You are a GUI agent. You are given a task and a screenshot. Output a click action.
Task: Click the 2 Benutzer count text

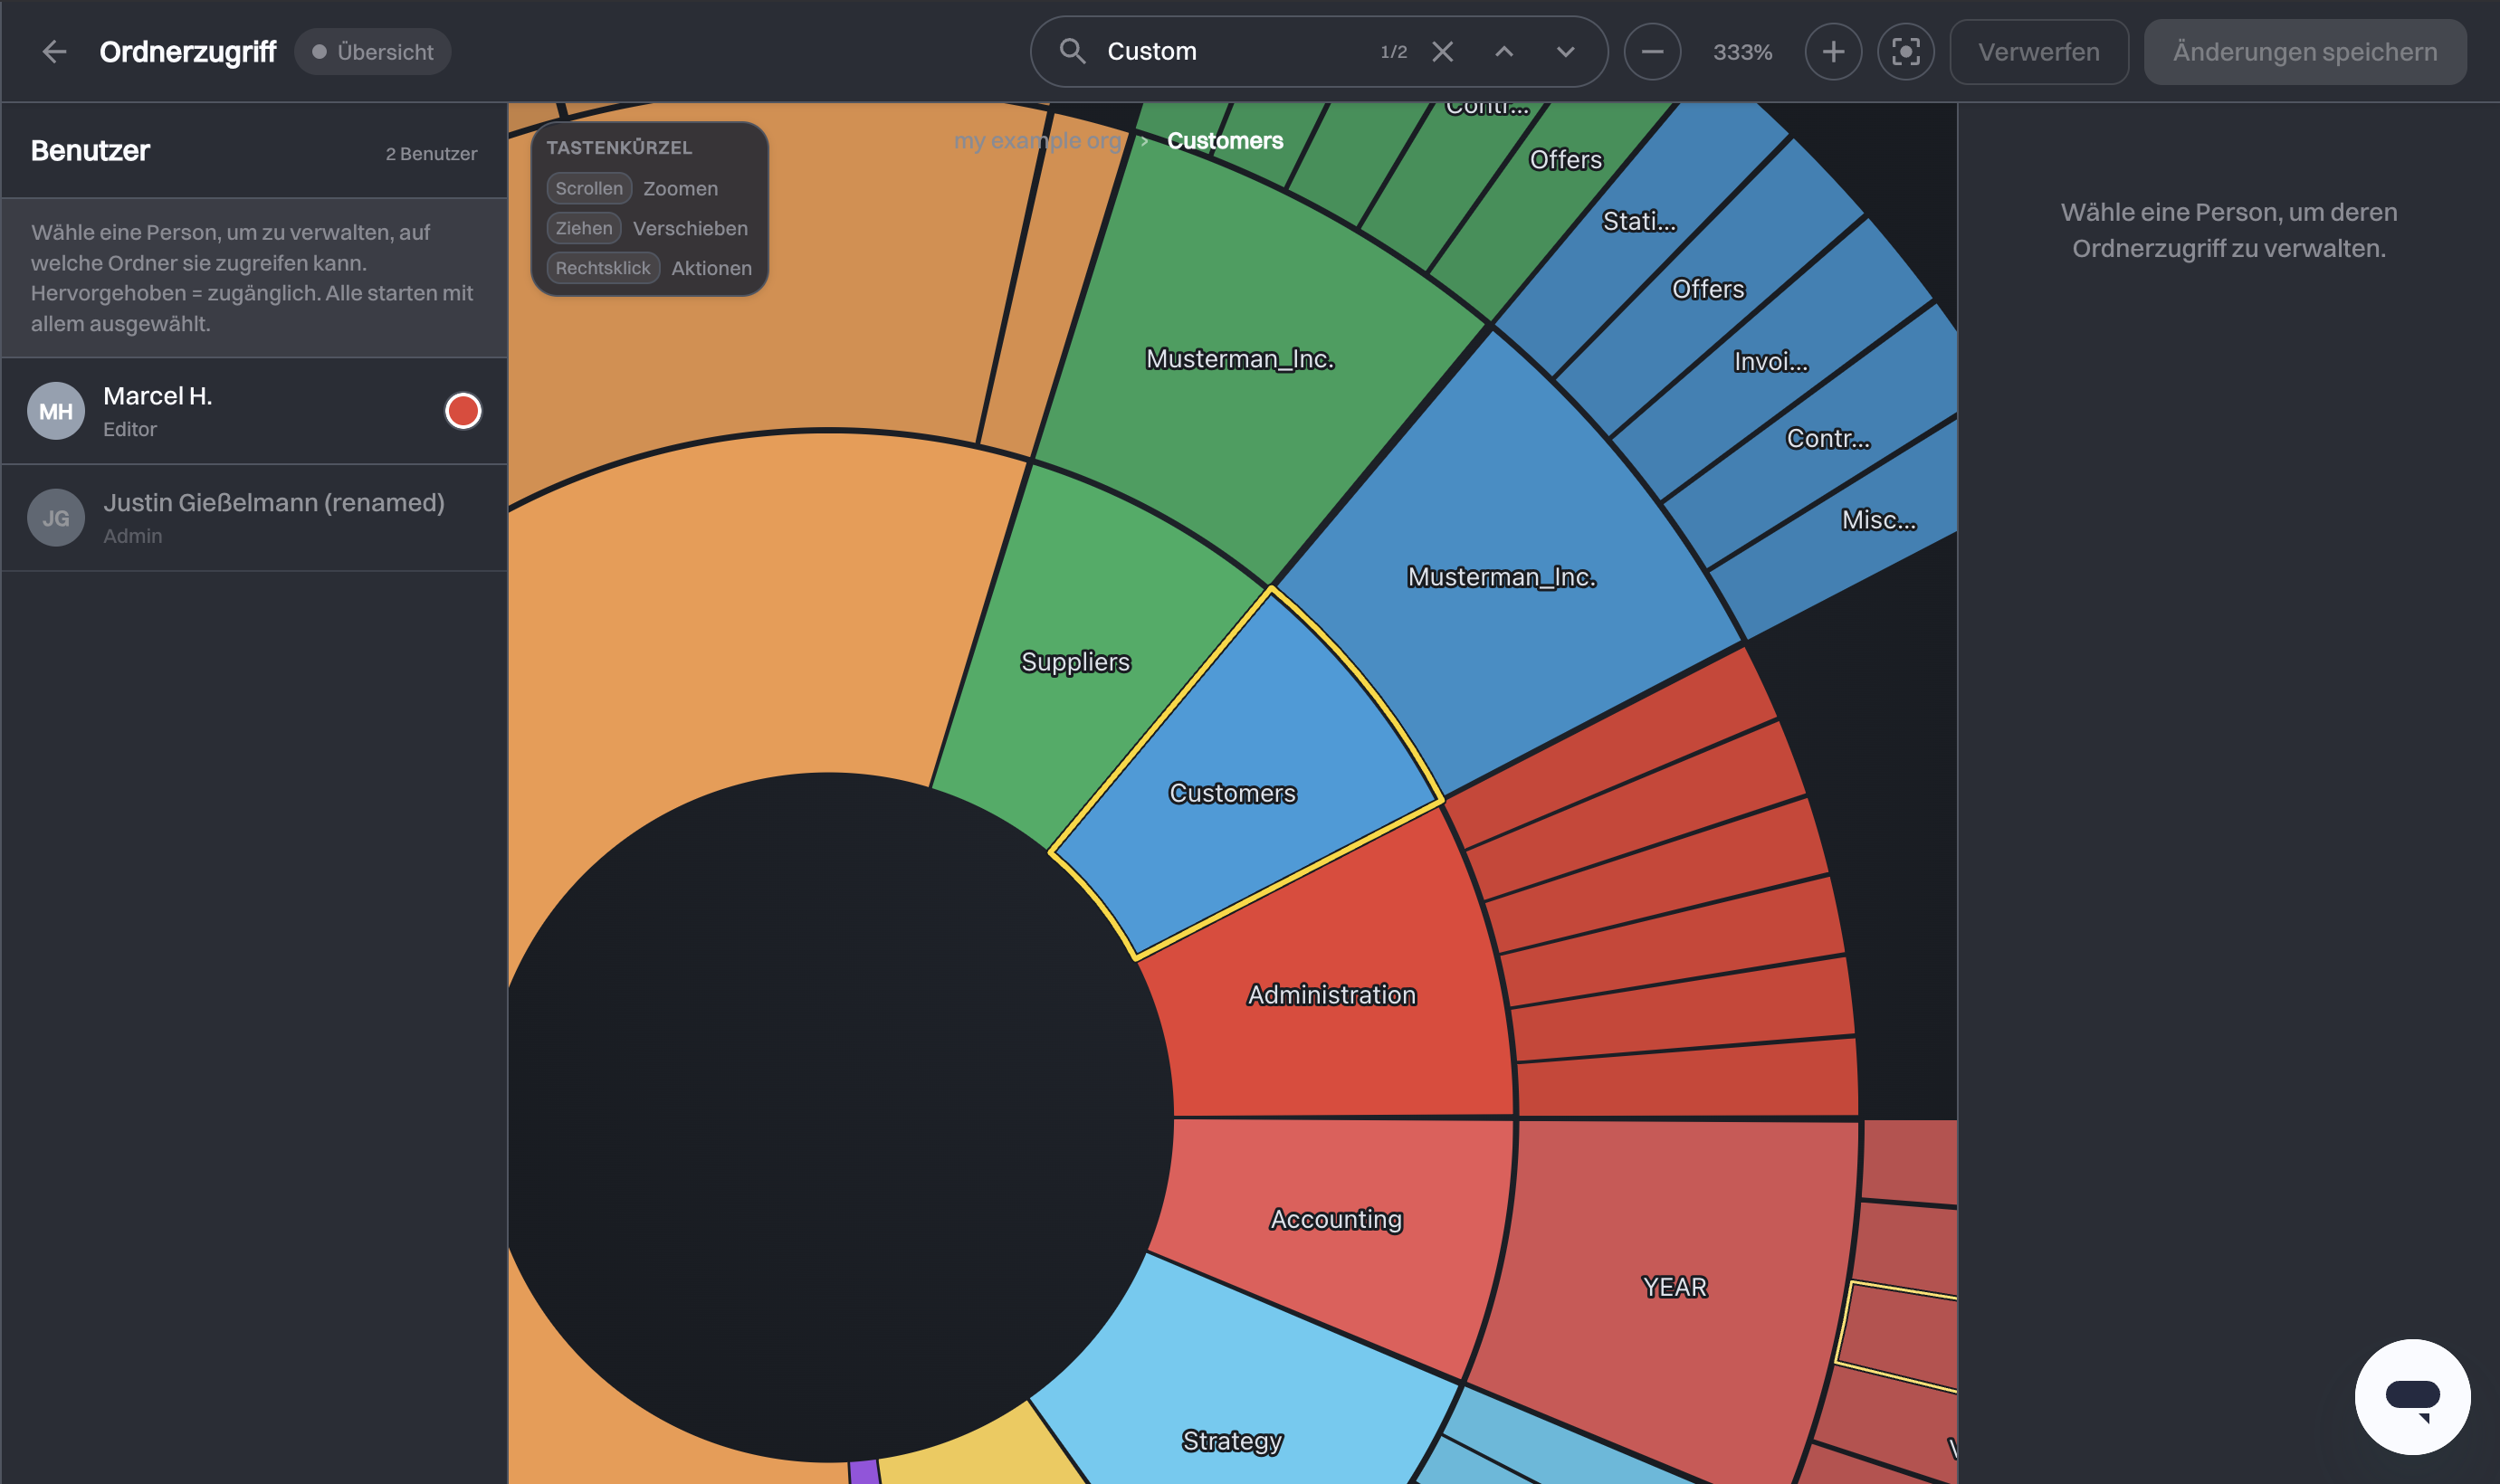[431, 154]
